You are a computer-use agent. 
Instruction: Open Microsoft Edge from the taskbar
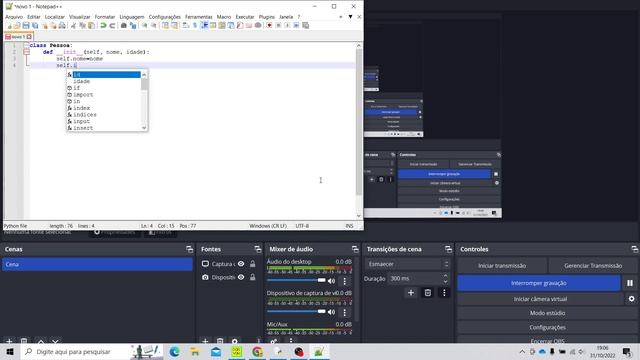point(175,351)
